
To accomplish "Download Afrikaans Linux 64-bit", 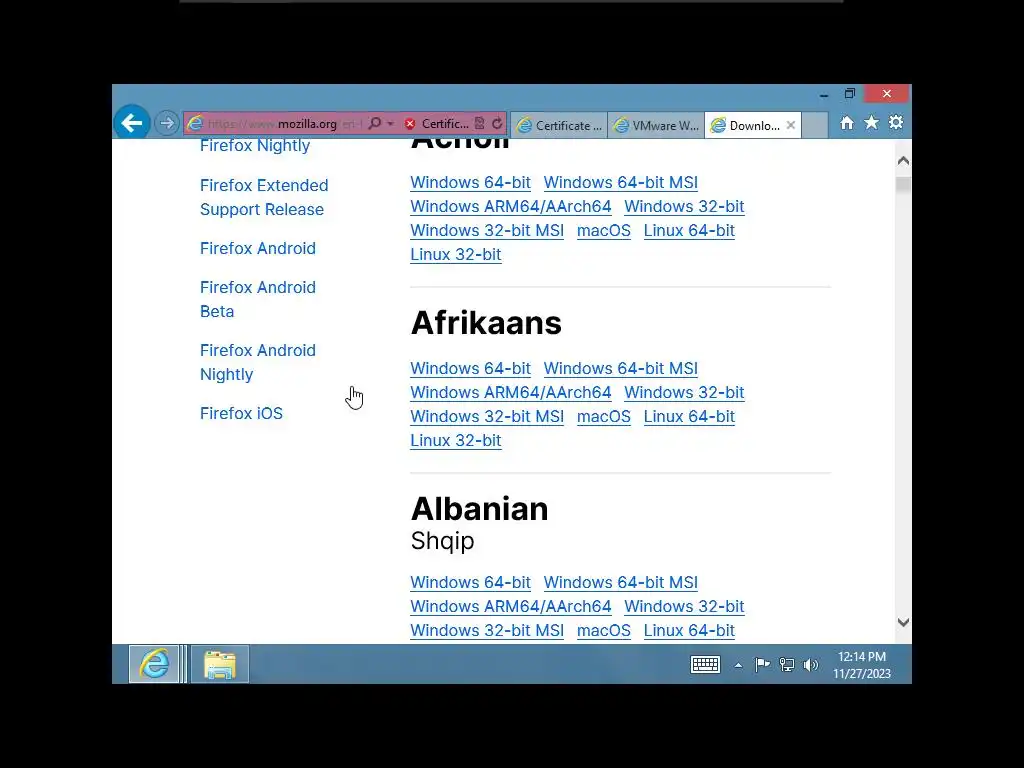I will coord(689,417).
